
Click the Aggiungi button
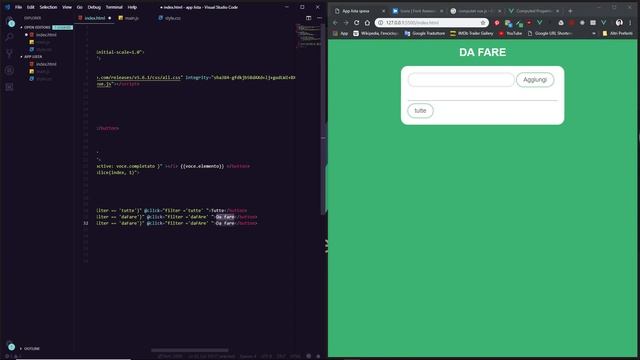pos(535,80)
